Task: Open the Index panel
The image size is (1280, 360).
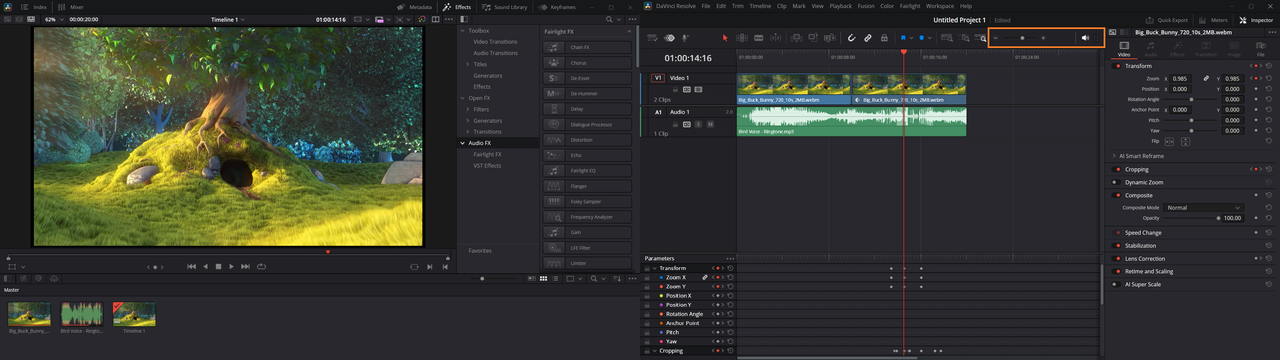Action: pos(34,6)
